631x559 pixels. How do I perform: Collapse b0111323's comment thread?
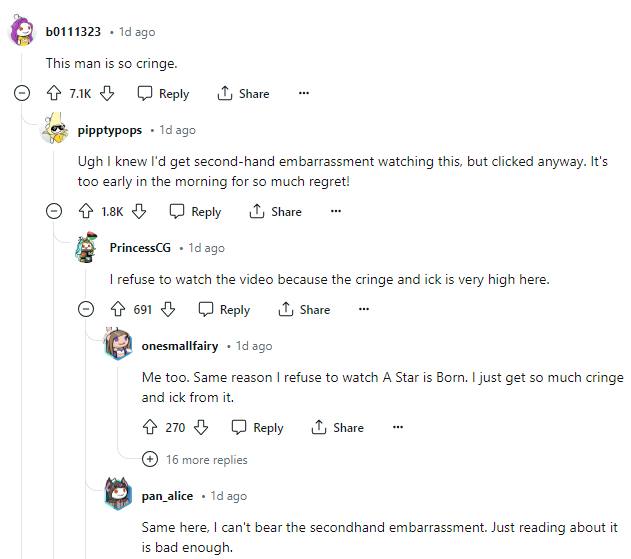[22, 93]
